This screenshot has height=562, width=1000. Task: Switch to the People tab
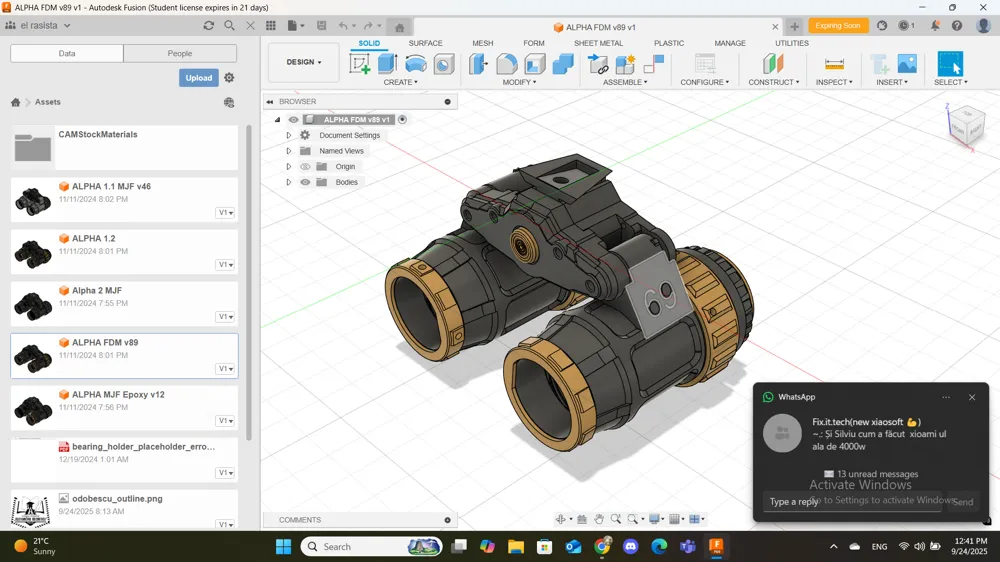pos(180,54)
